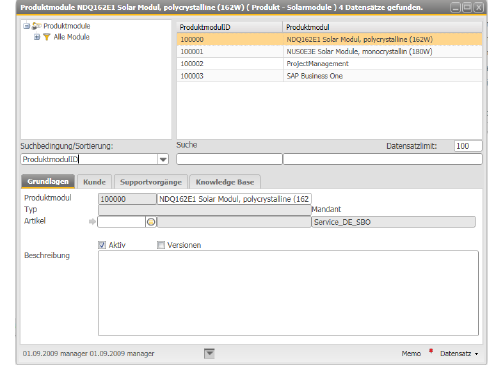Open the Supportvorgänge tab
Screen dimensions: 504x365
(x=151, y=182)
